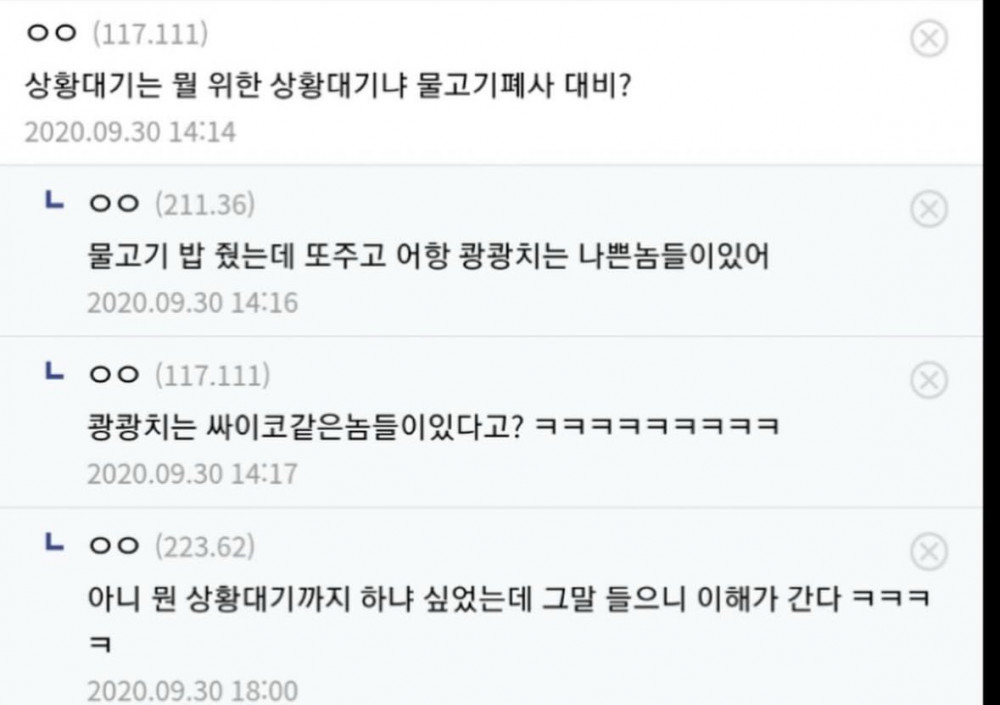The image size is (1000, 705).
Task: Click the IP label (117.111) on top comment
Action: (150, 33)
